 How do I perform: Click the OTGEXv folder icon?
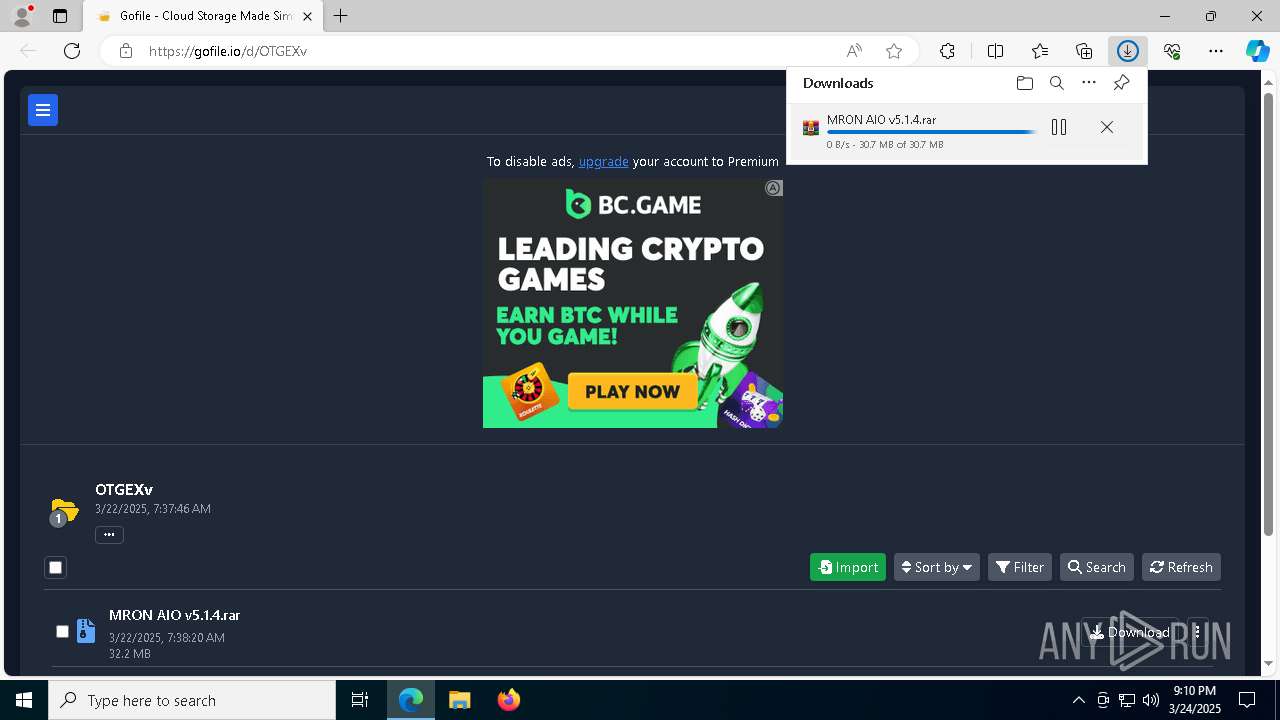coord(64,511)
